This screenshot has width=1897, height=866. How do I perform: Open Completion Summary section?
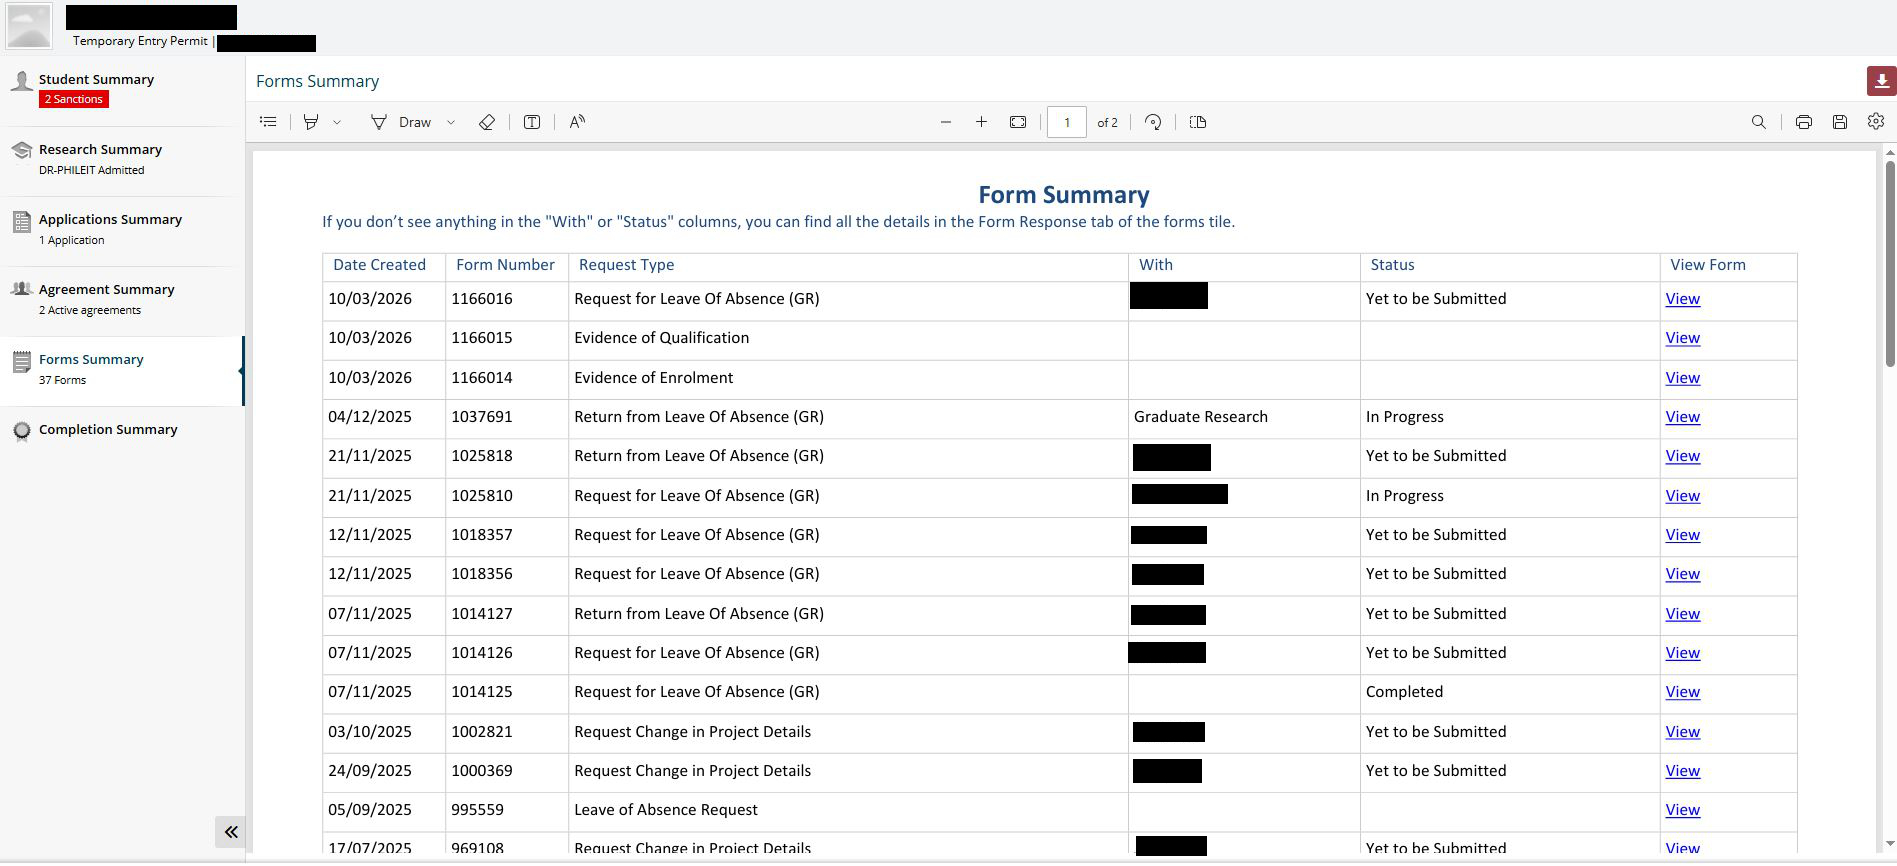pyautogui.click(x=122, y=431)
